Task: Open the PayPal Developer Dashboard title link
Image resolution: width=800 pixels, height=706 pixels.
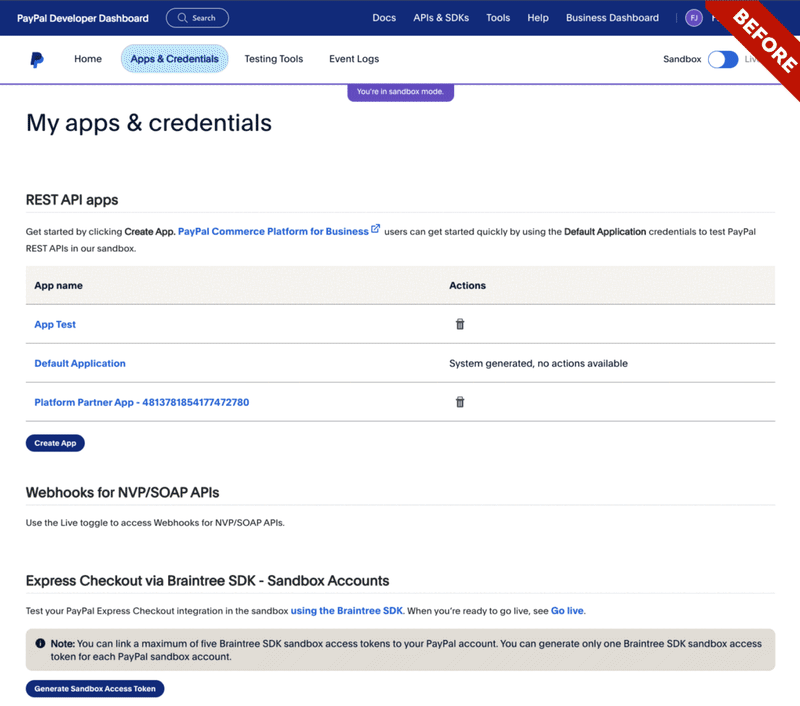Action: coord(83,18)
